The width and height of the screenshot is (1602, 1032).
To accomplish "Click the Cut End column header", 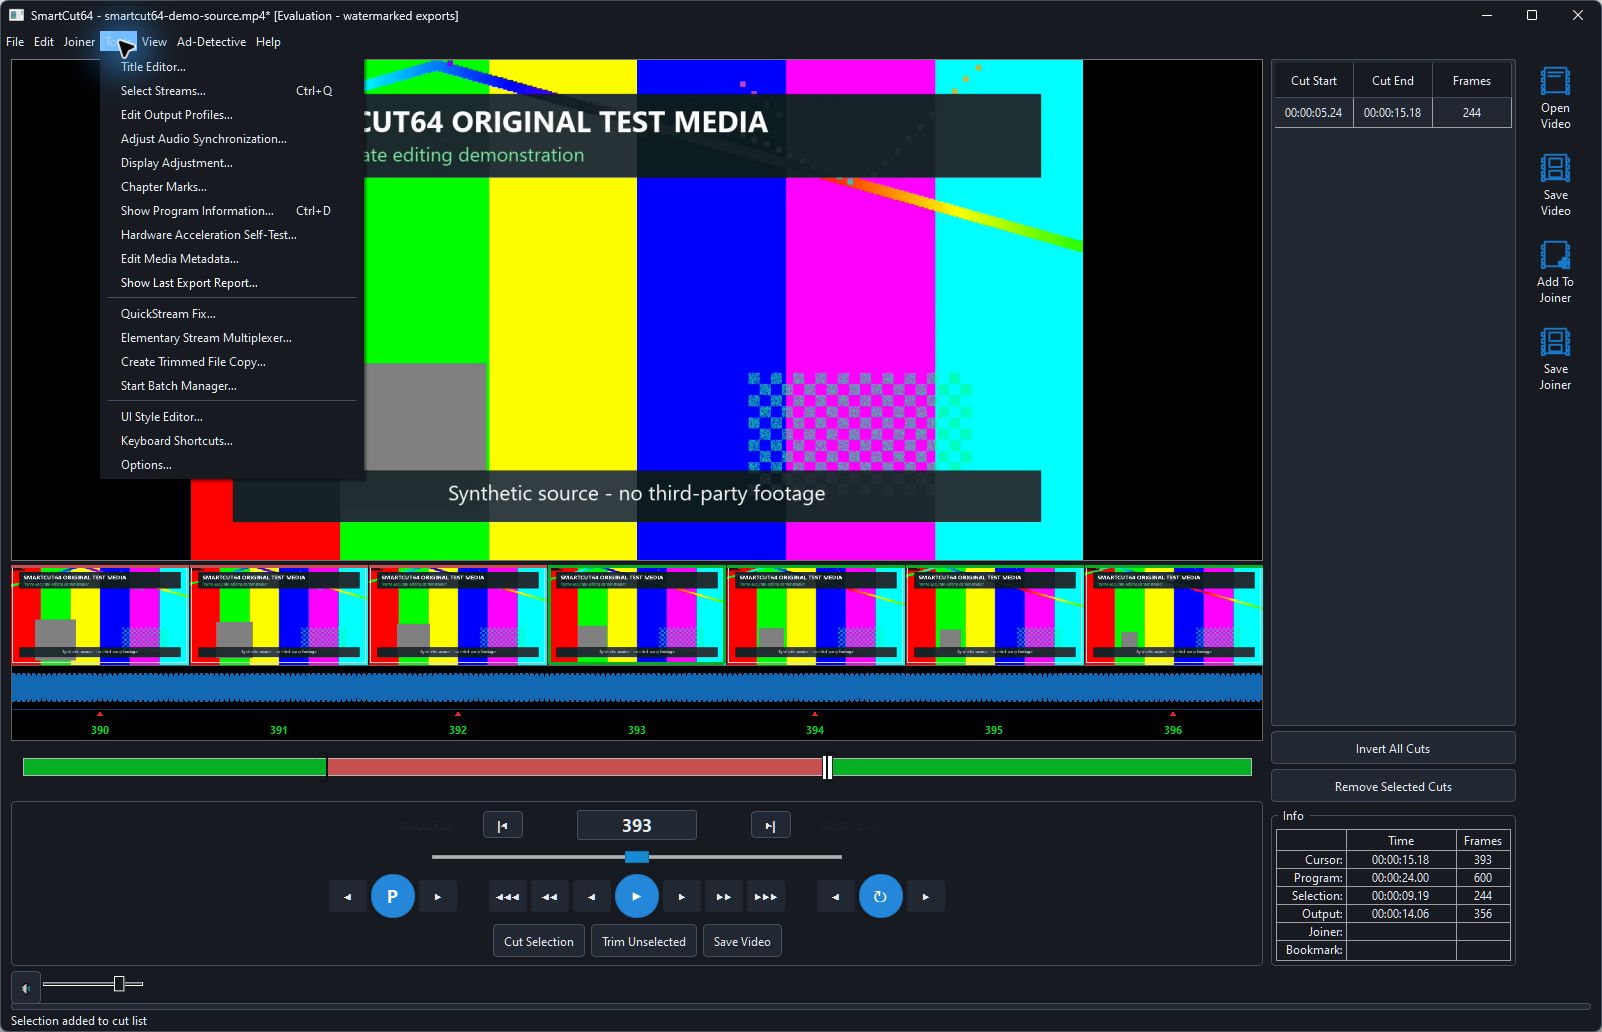I will pyautogui.click(x=1392, y=81).
